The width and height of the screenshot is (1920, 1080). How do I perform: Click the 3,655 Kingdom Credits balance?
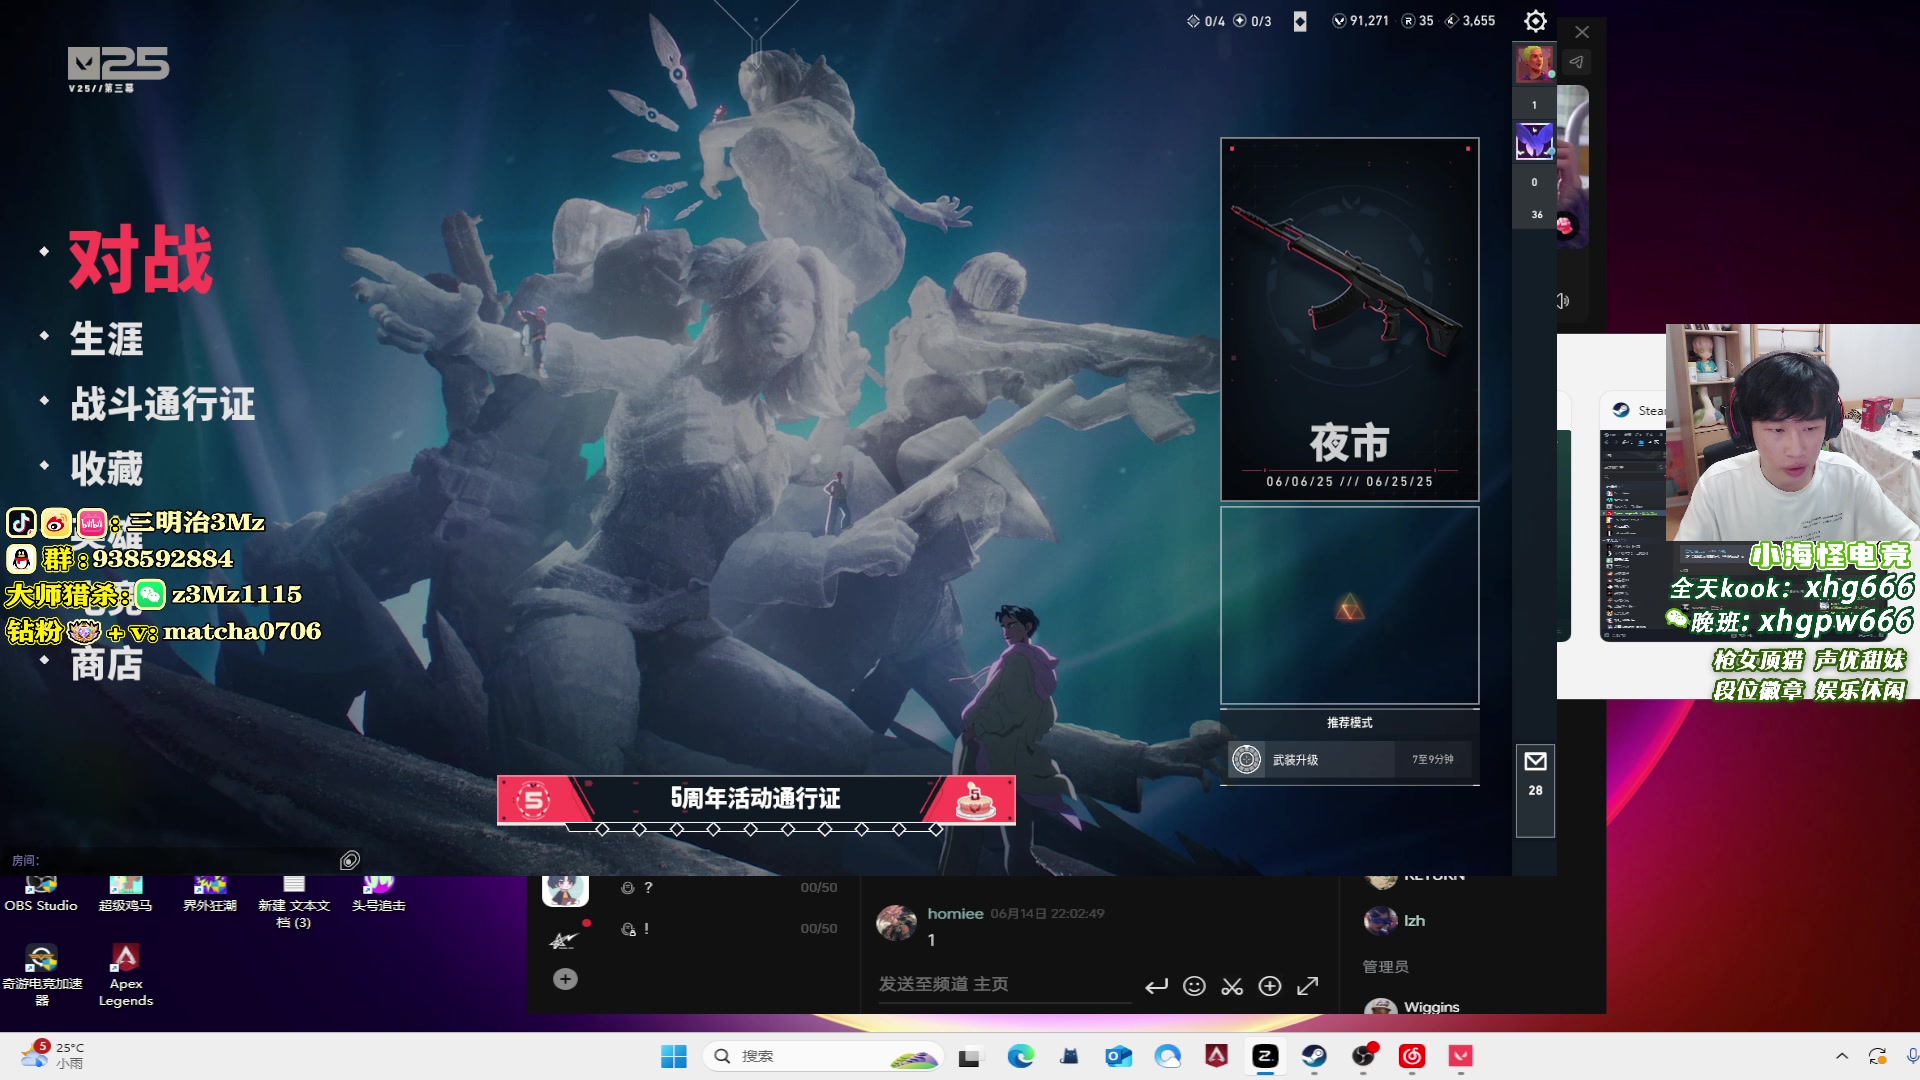point(1470,21)
